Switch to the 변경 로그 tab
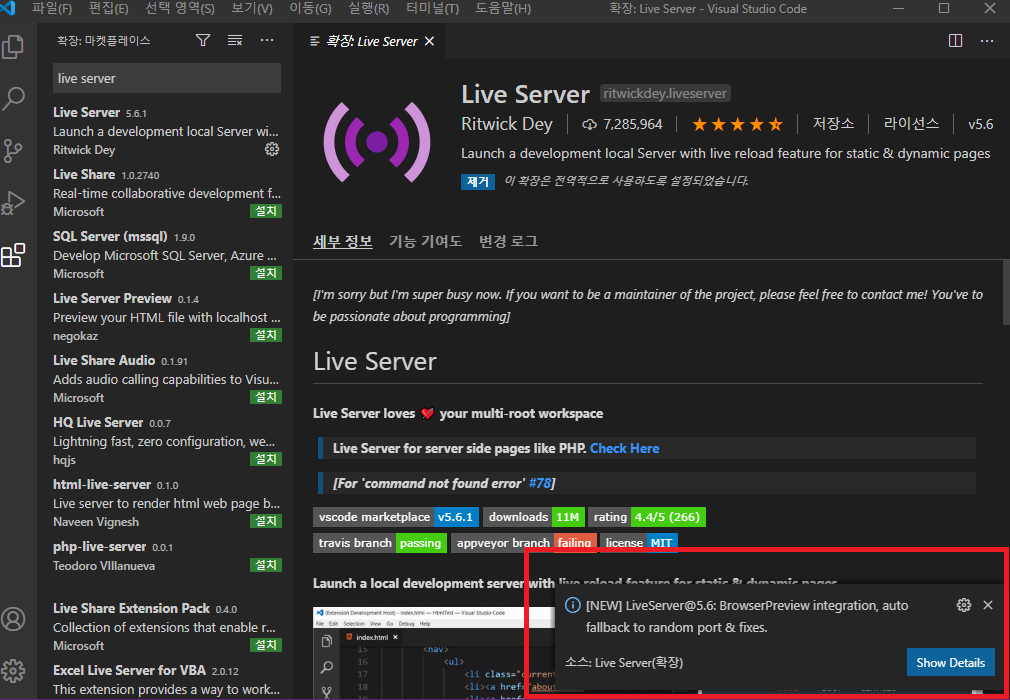The width and height of the screenshot is (1010, 700). click(508, 241)
